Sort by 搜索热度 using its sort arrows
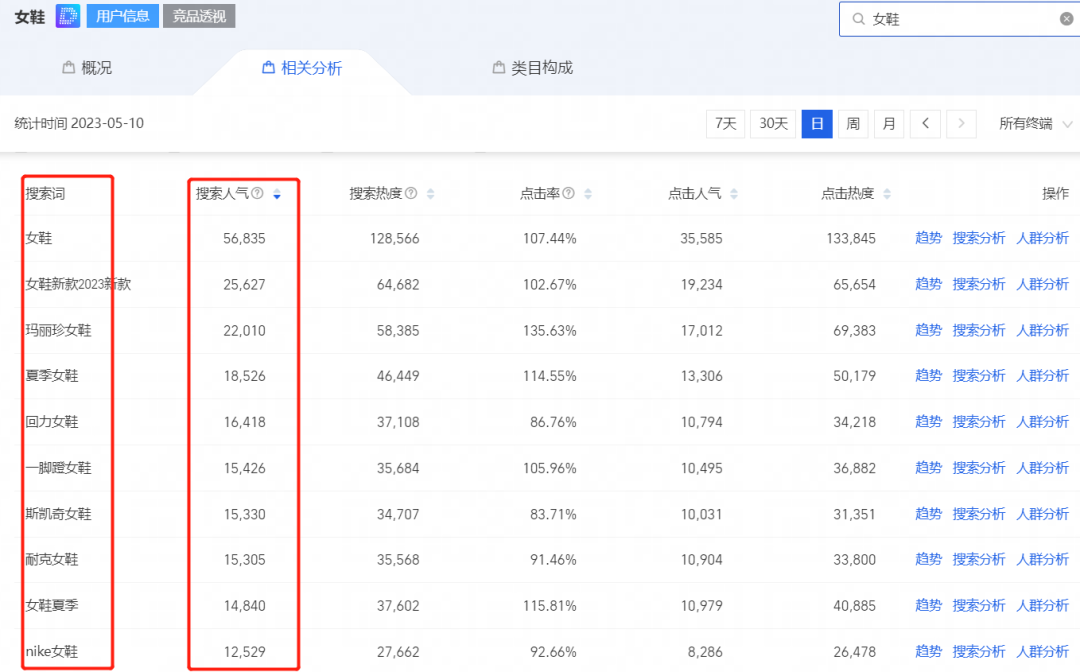 pos(430,194)
